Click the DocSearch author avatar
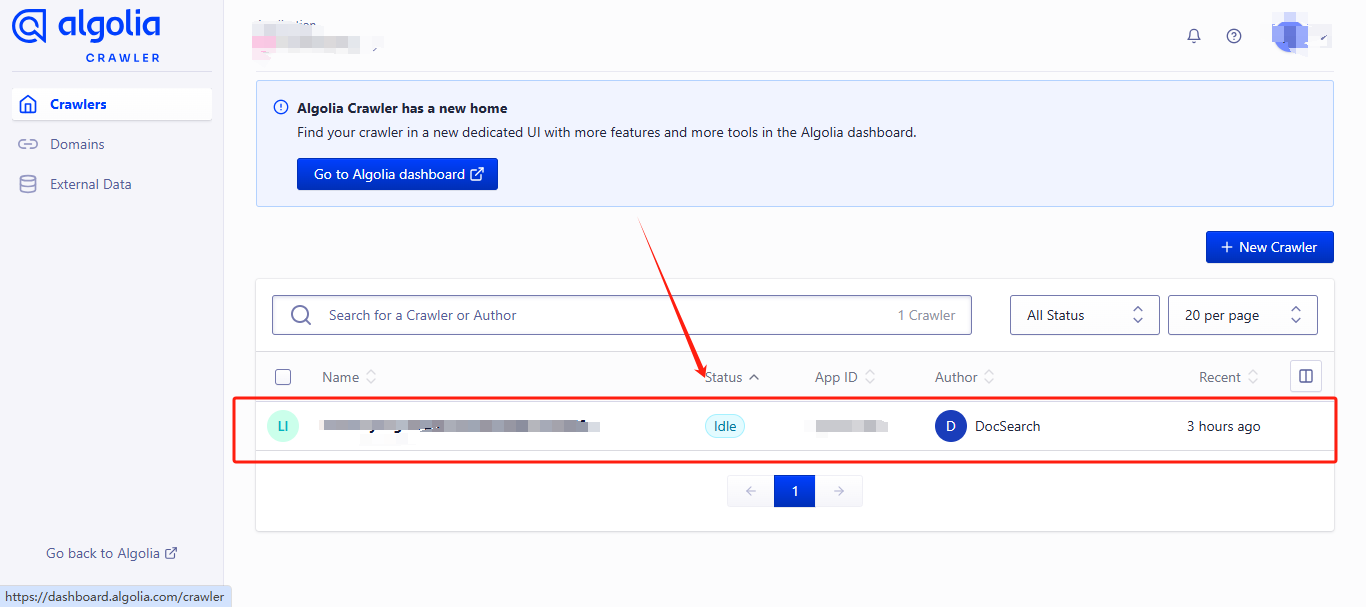1366x607 pixels. 951,426
